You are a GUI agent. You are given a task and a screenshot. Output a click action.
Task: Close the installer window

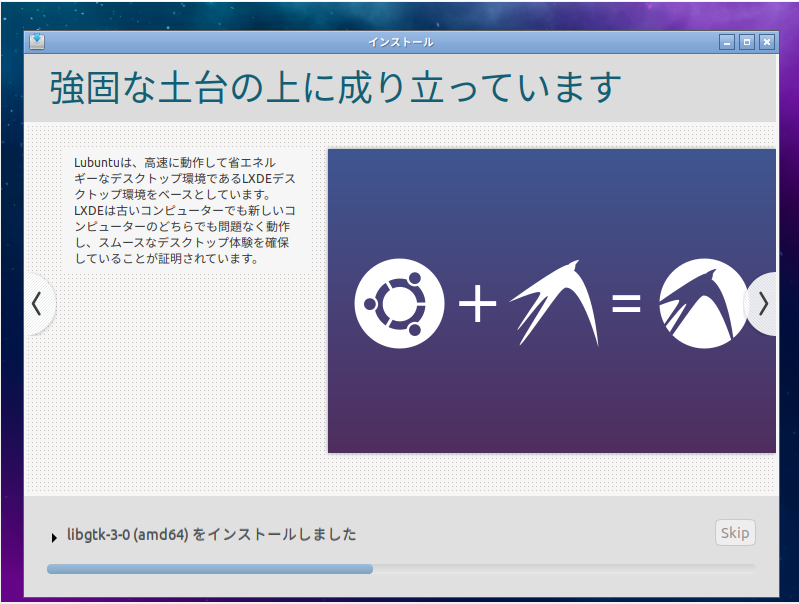[767, 42]
